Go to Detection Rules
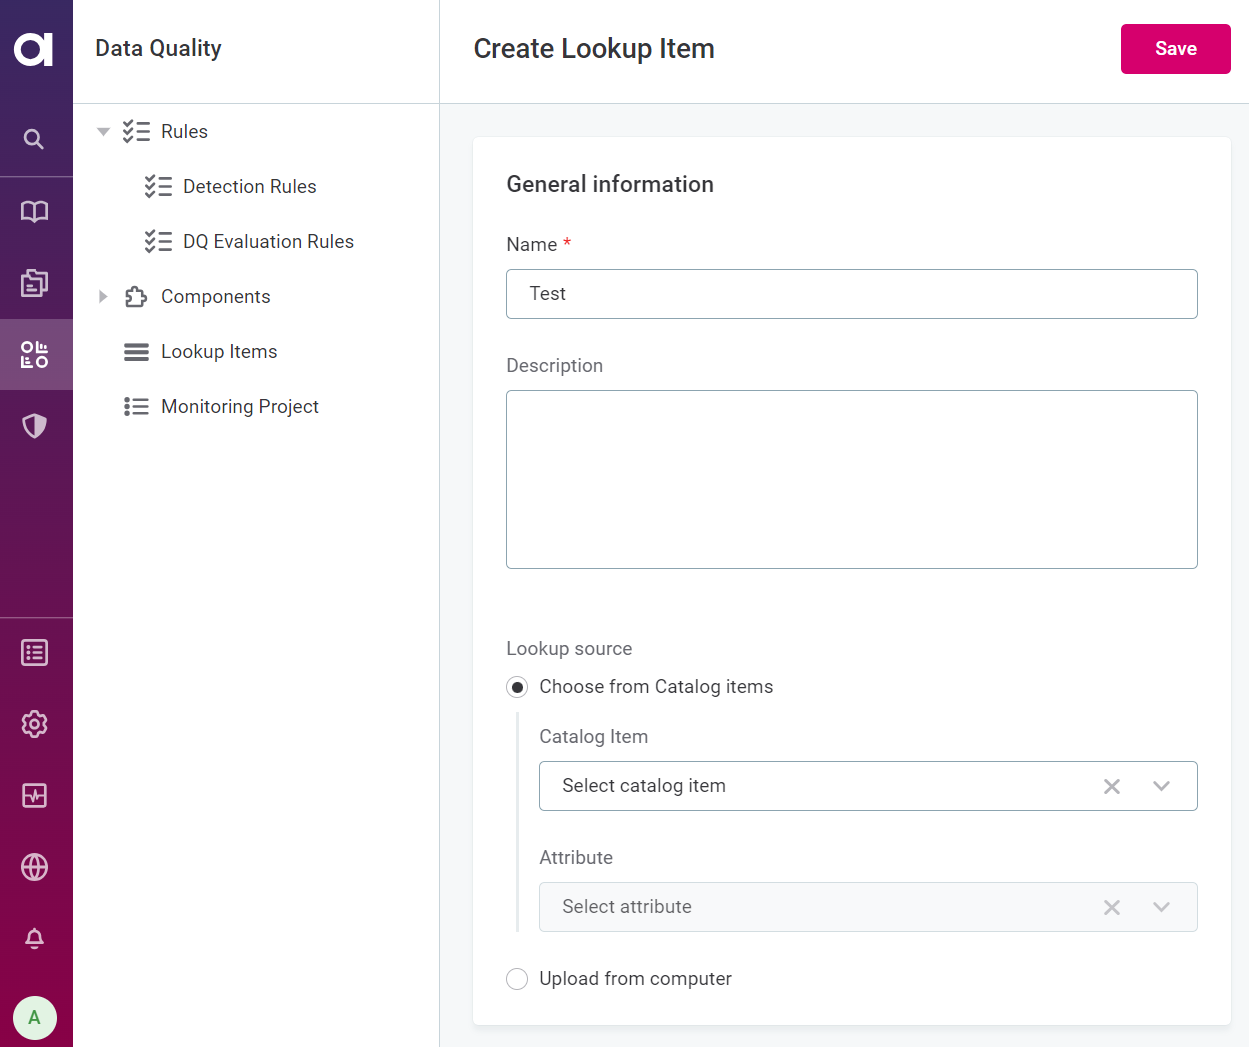 (x=249, y=187)
